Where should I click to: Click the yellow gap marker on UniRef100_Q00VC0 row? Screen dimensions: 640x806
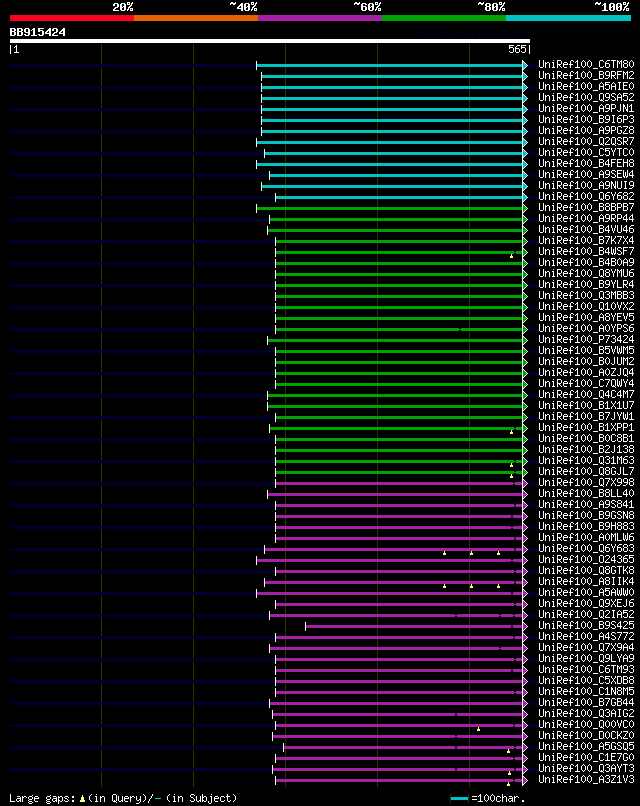(x=479, y=729)
